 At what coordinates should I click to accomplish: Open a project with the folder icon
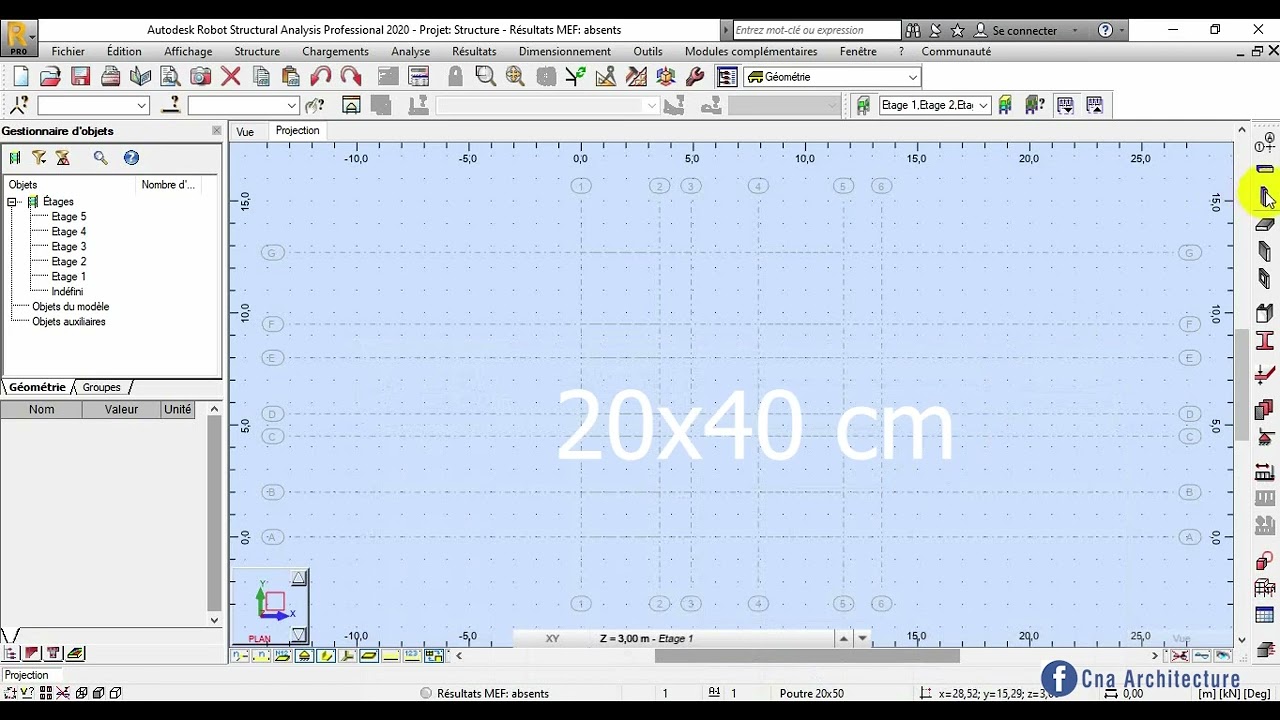click(50, 77)
